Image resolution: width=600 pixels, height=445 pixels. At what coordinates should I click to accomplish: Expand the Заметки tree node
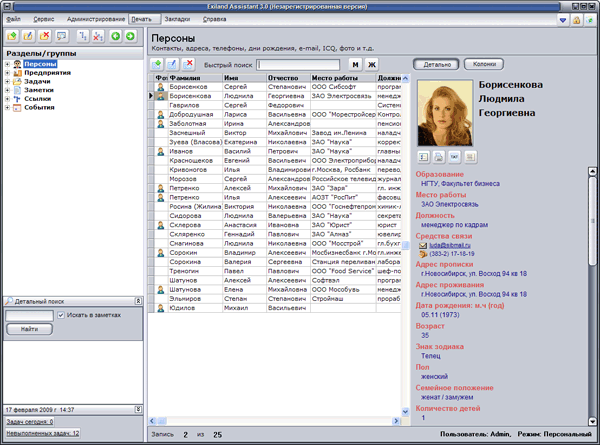coord(7,90)
